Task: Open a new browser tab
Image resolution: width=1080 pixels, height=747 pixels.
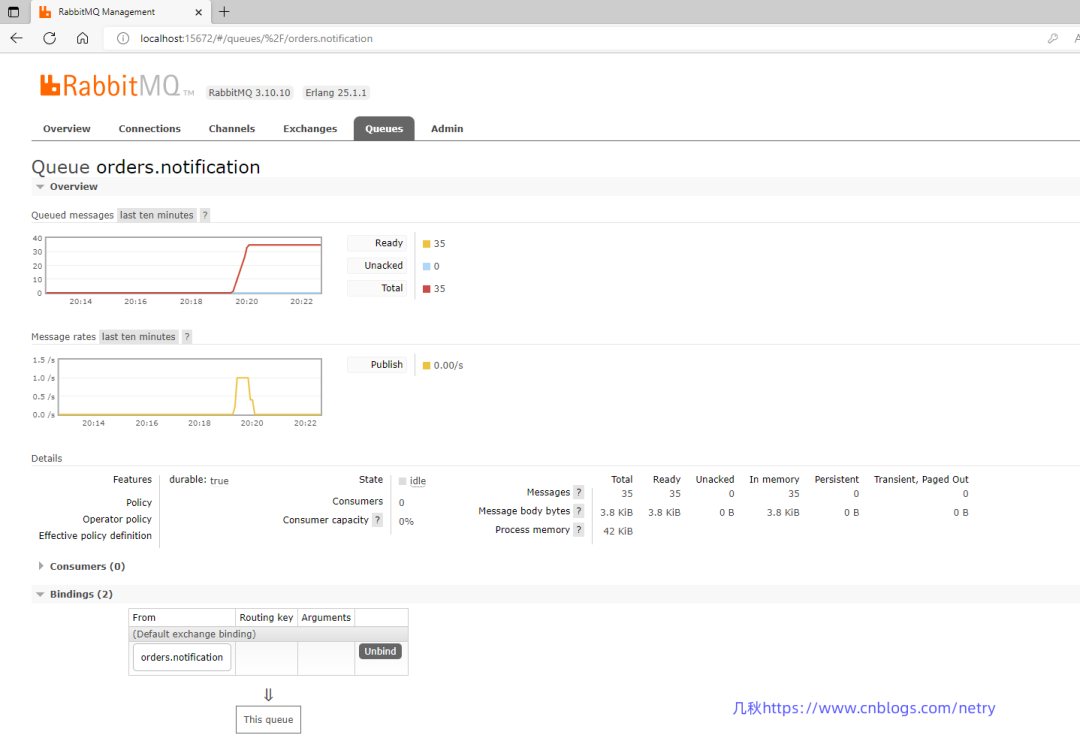Action: click(224, 12)
